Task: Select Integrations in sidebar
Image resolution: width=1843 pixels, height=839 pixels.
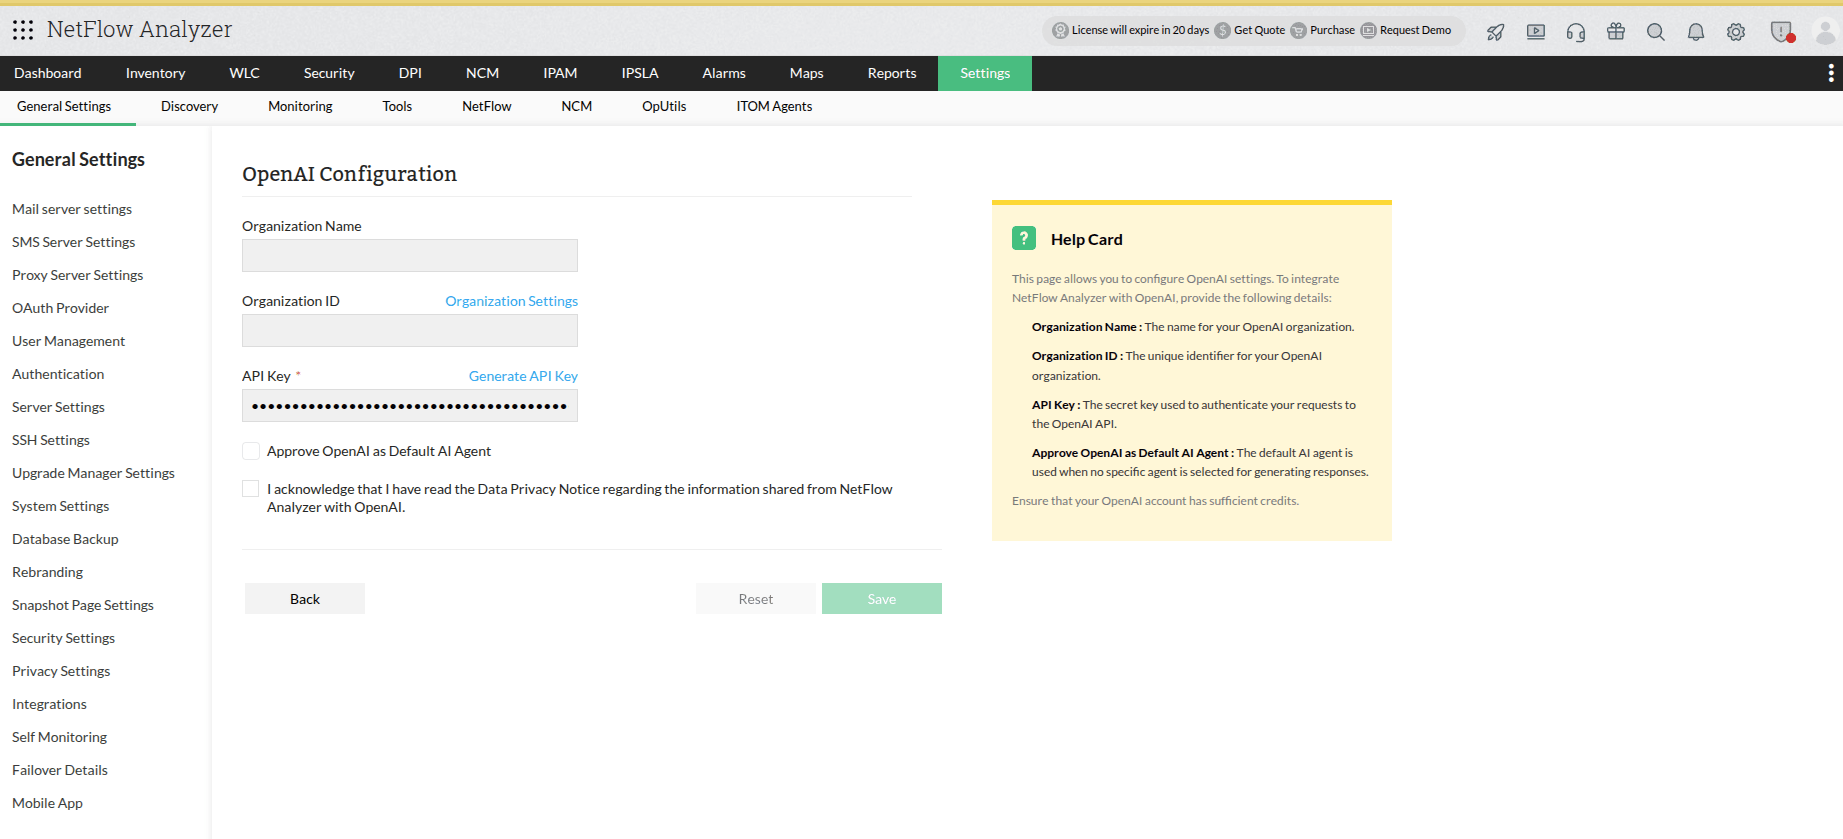Action: click(50, 704)
